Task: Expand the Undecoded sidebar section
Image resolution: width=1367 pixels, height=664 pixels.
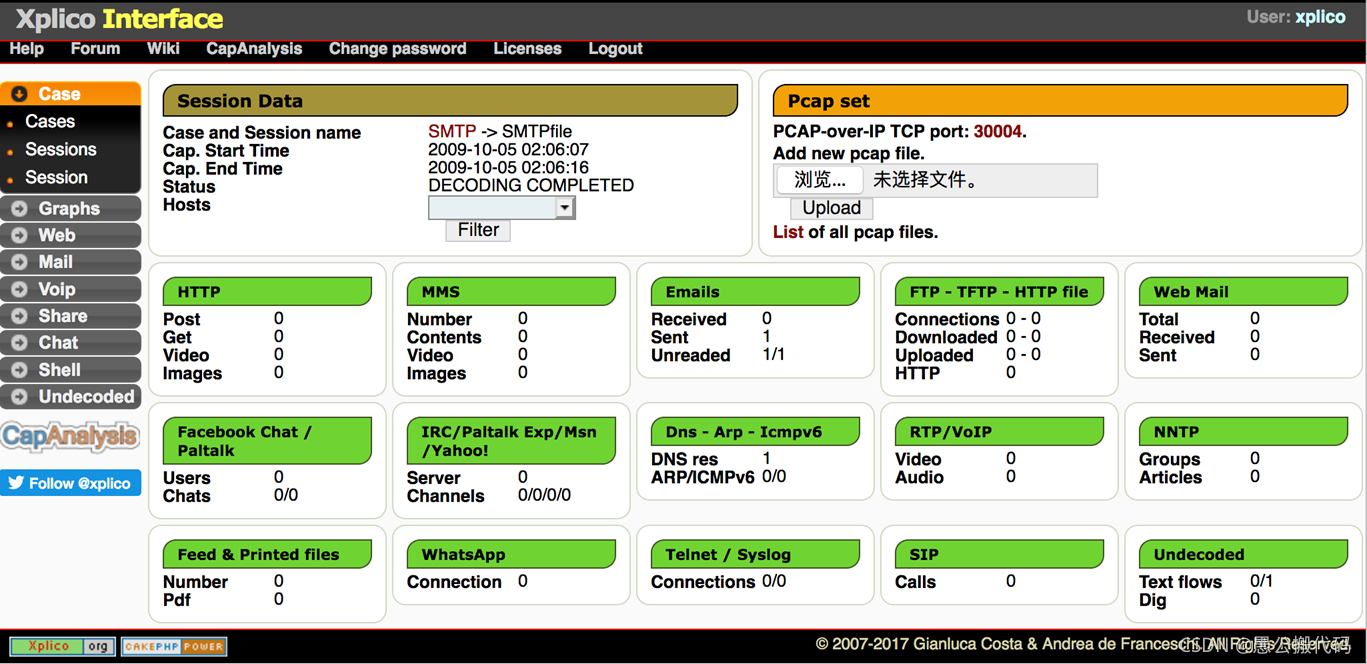Action: coord(70,396)
